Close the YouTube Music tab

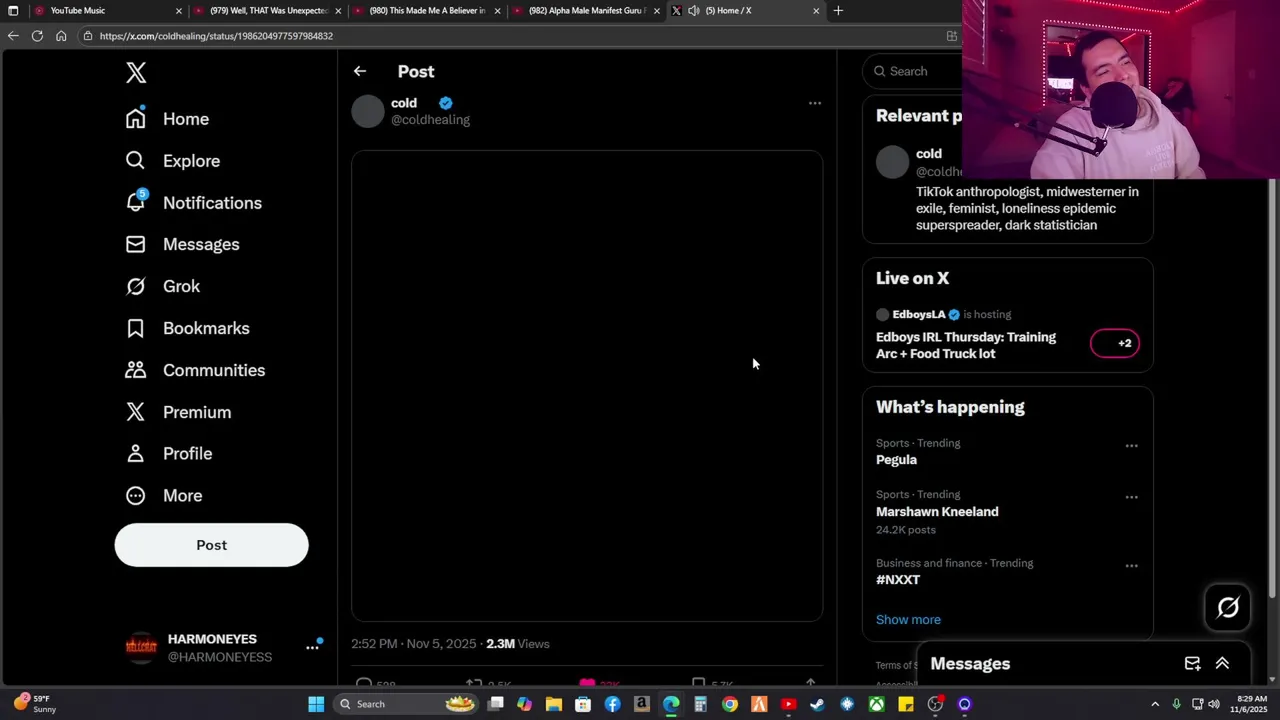pyautogui.click(x=179, y=11)
